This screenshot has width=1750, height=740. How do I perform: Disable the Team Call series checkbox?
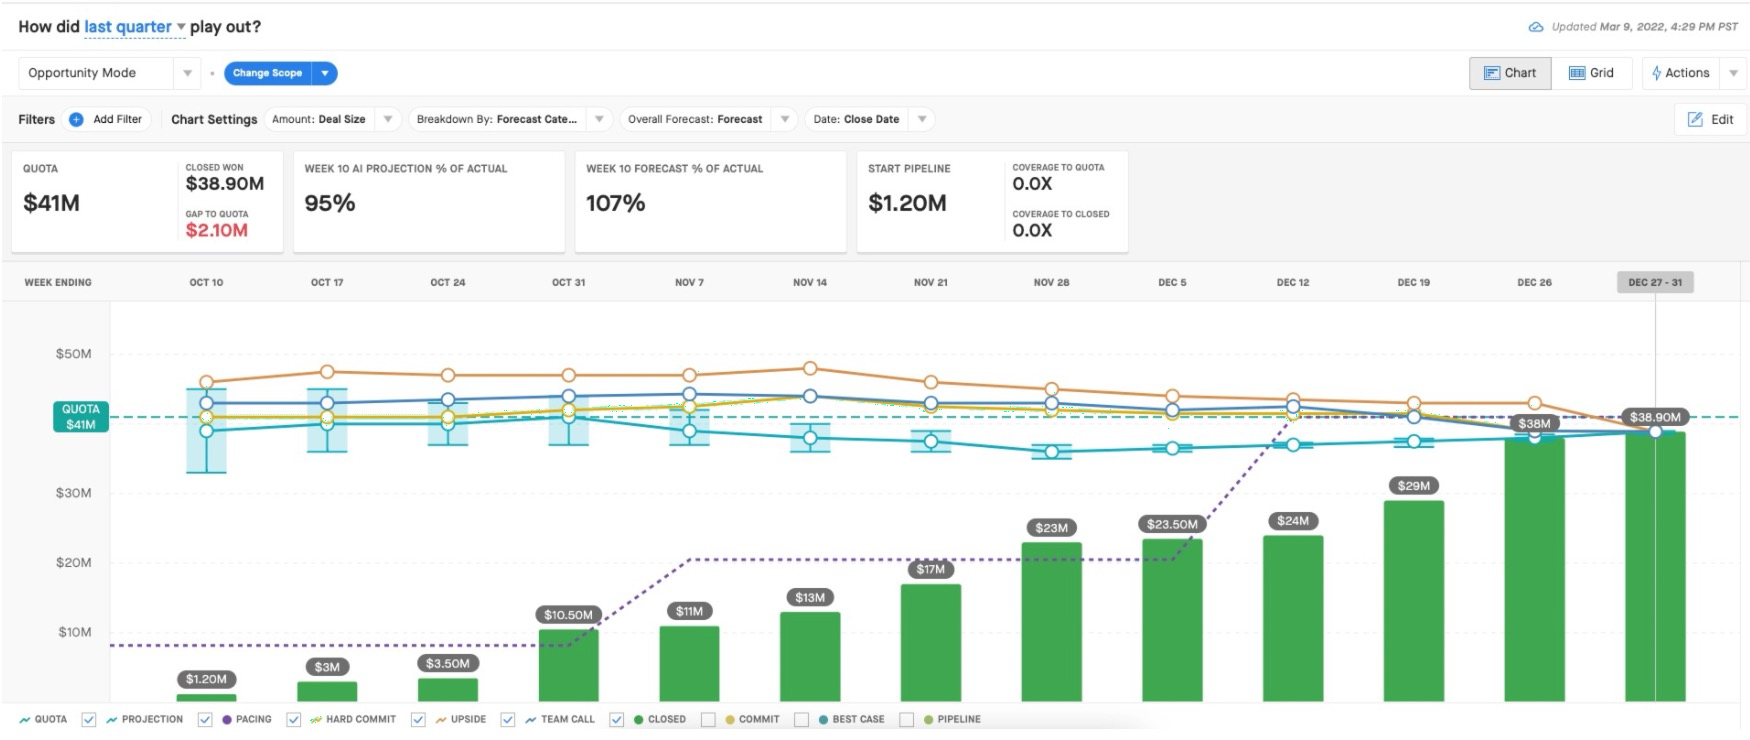click(508, 719)
